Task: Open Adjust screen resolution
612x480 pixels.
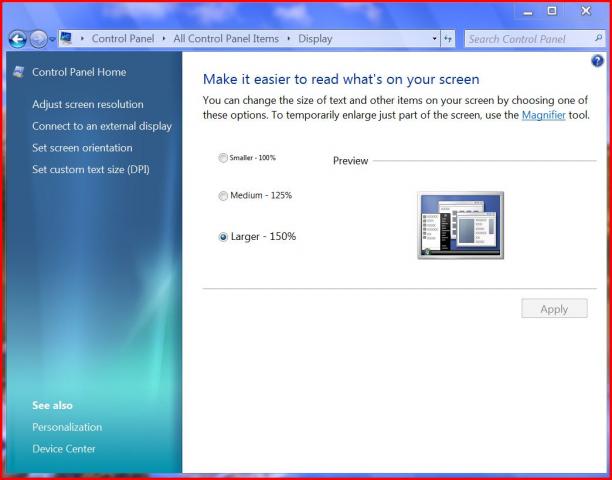Action: coord(88,104)
